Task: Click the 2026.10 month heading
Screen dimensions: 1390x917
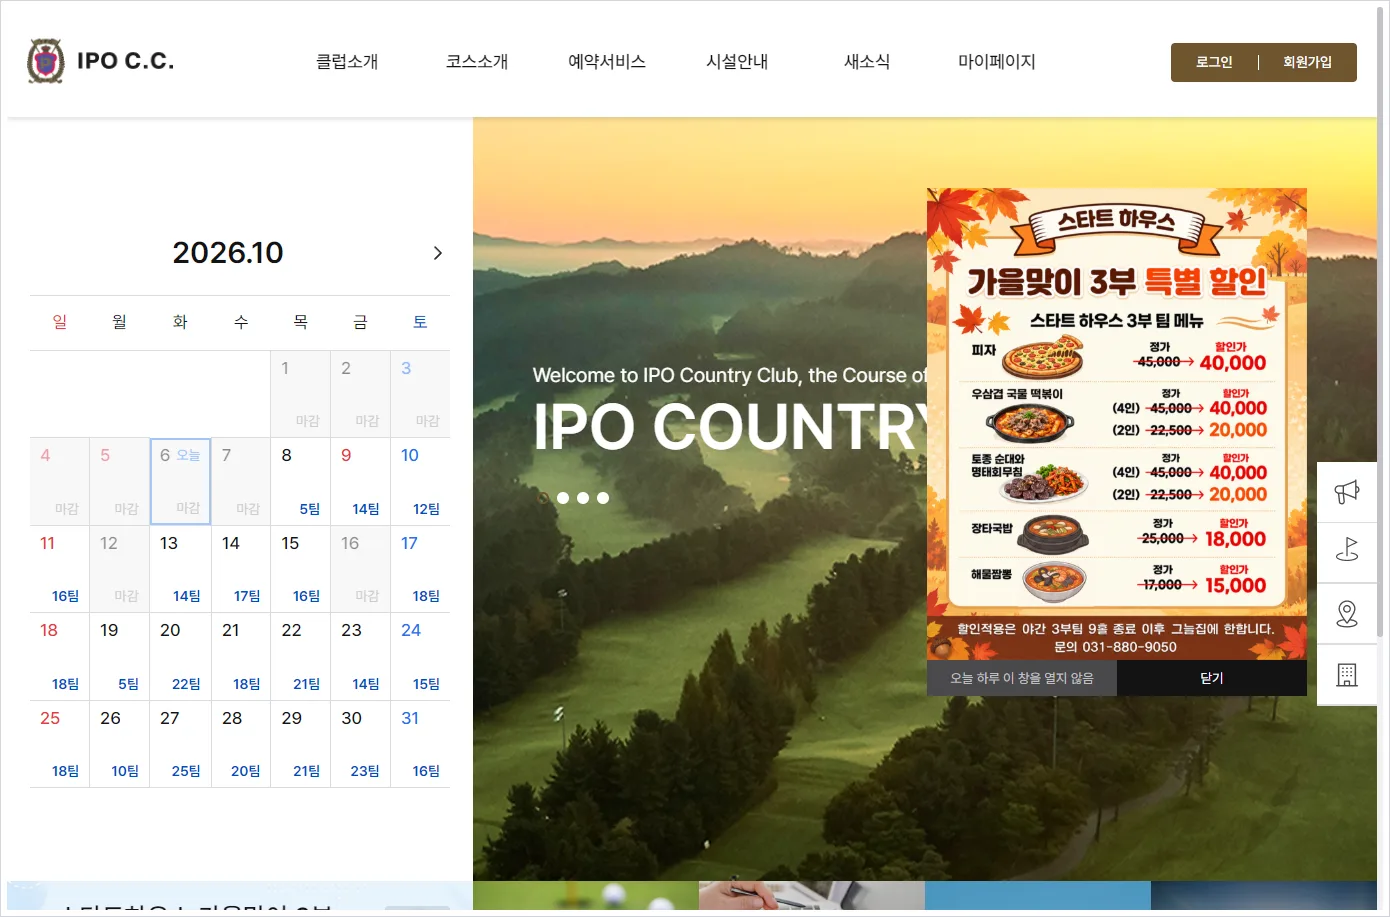Action: click(x=228, y=253)
